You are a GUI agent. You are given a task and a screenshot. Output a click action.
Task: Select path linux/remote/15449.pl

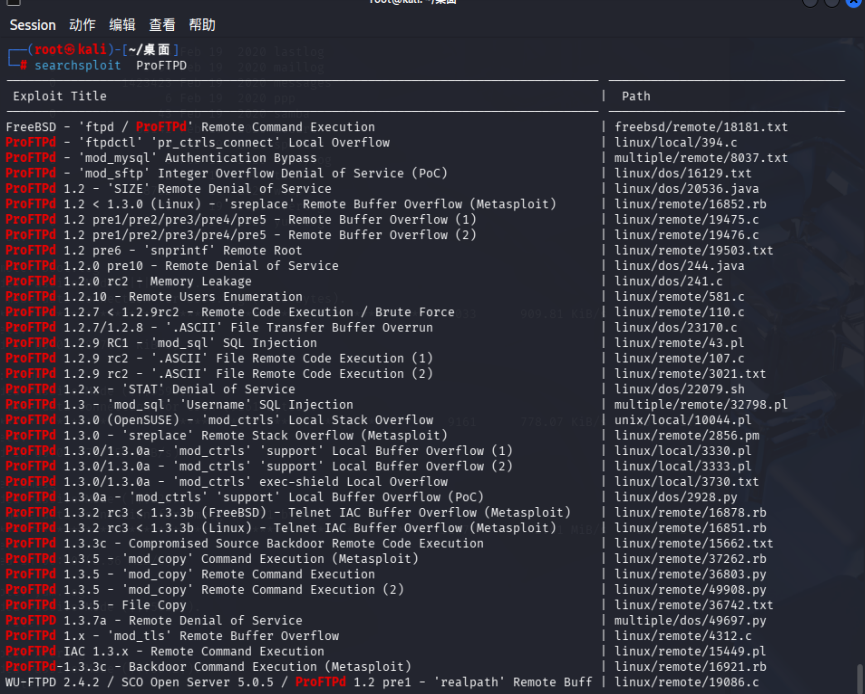(x=690, y=652)
